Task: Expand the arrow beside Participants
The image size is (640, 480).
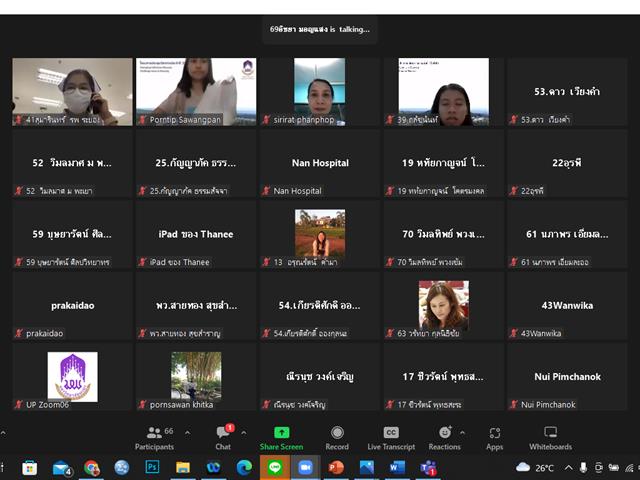Action: (x=188, y=432)
